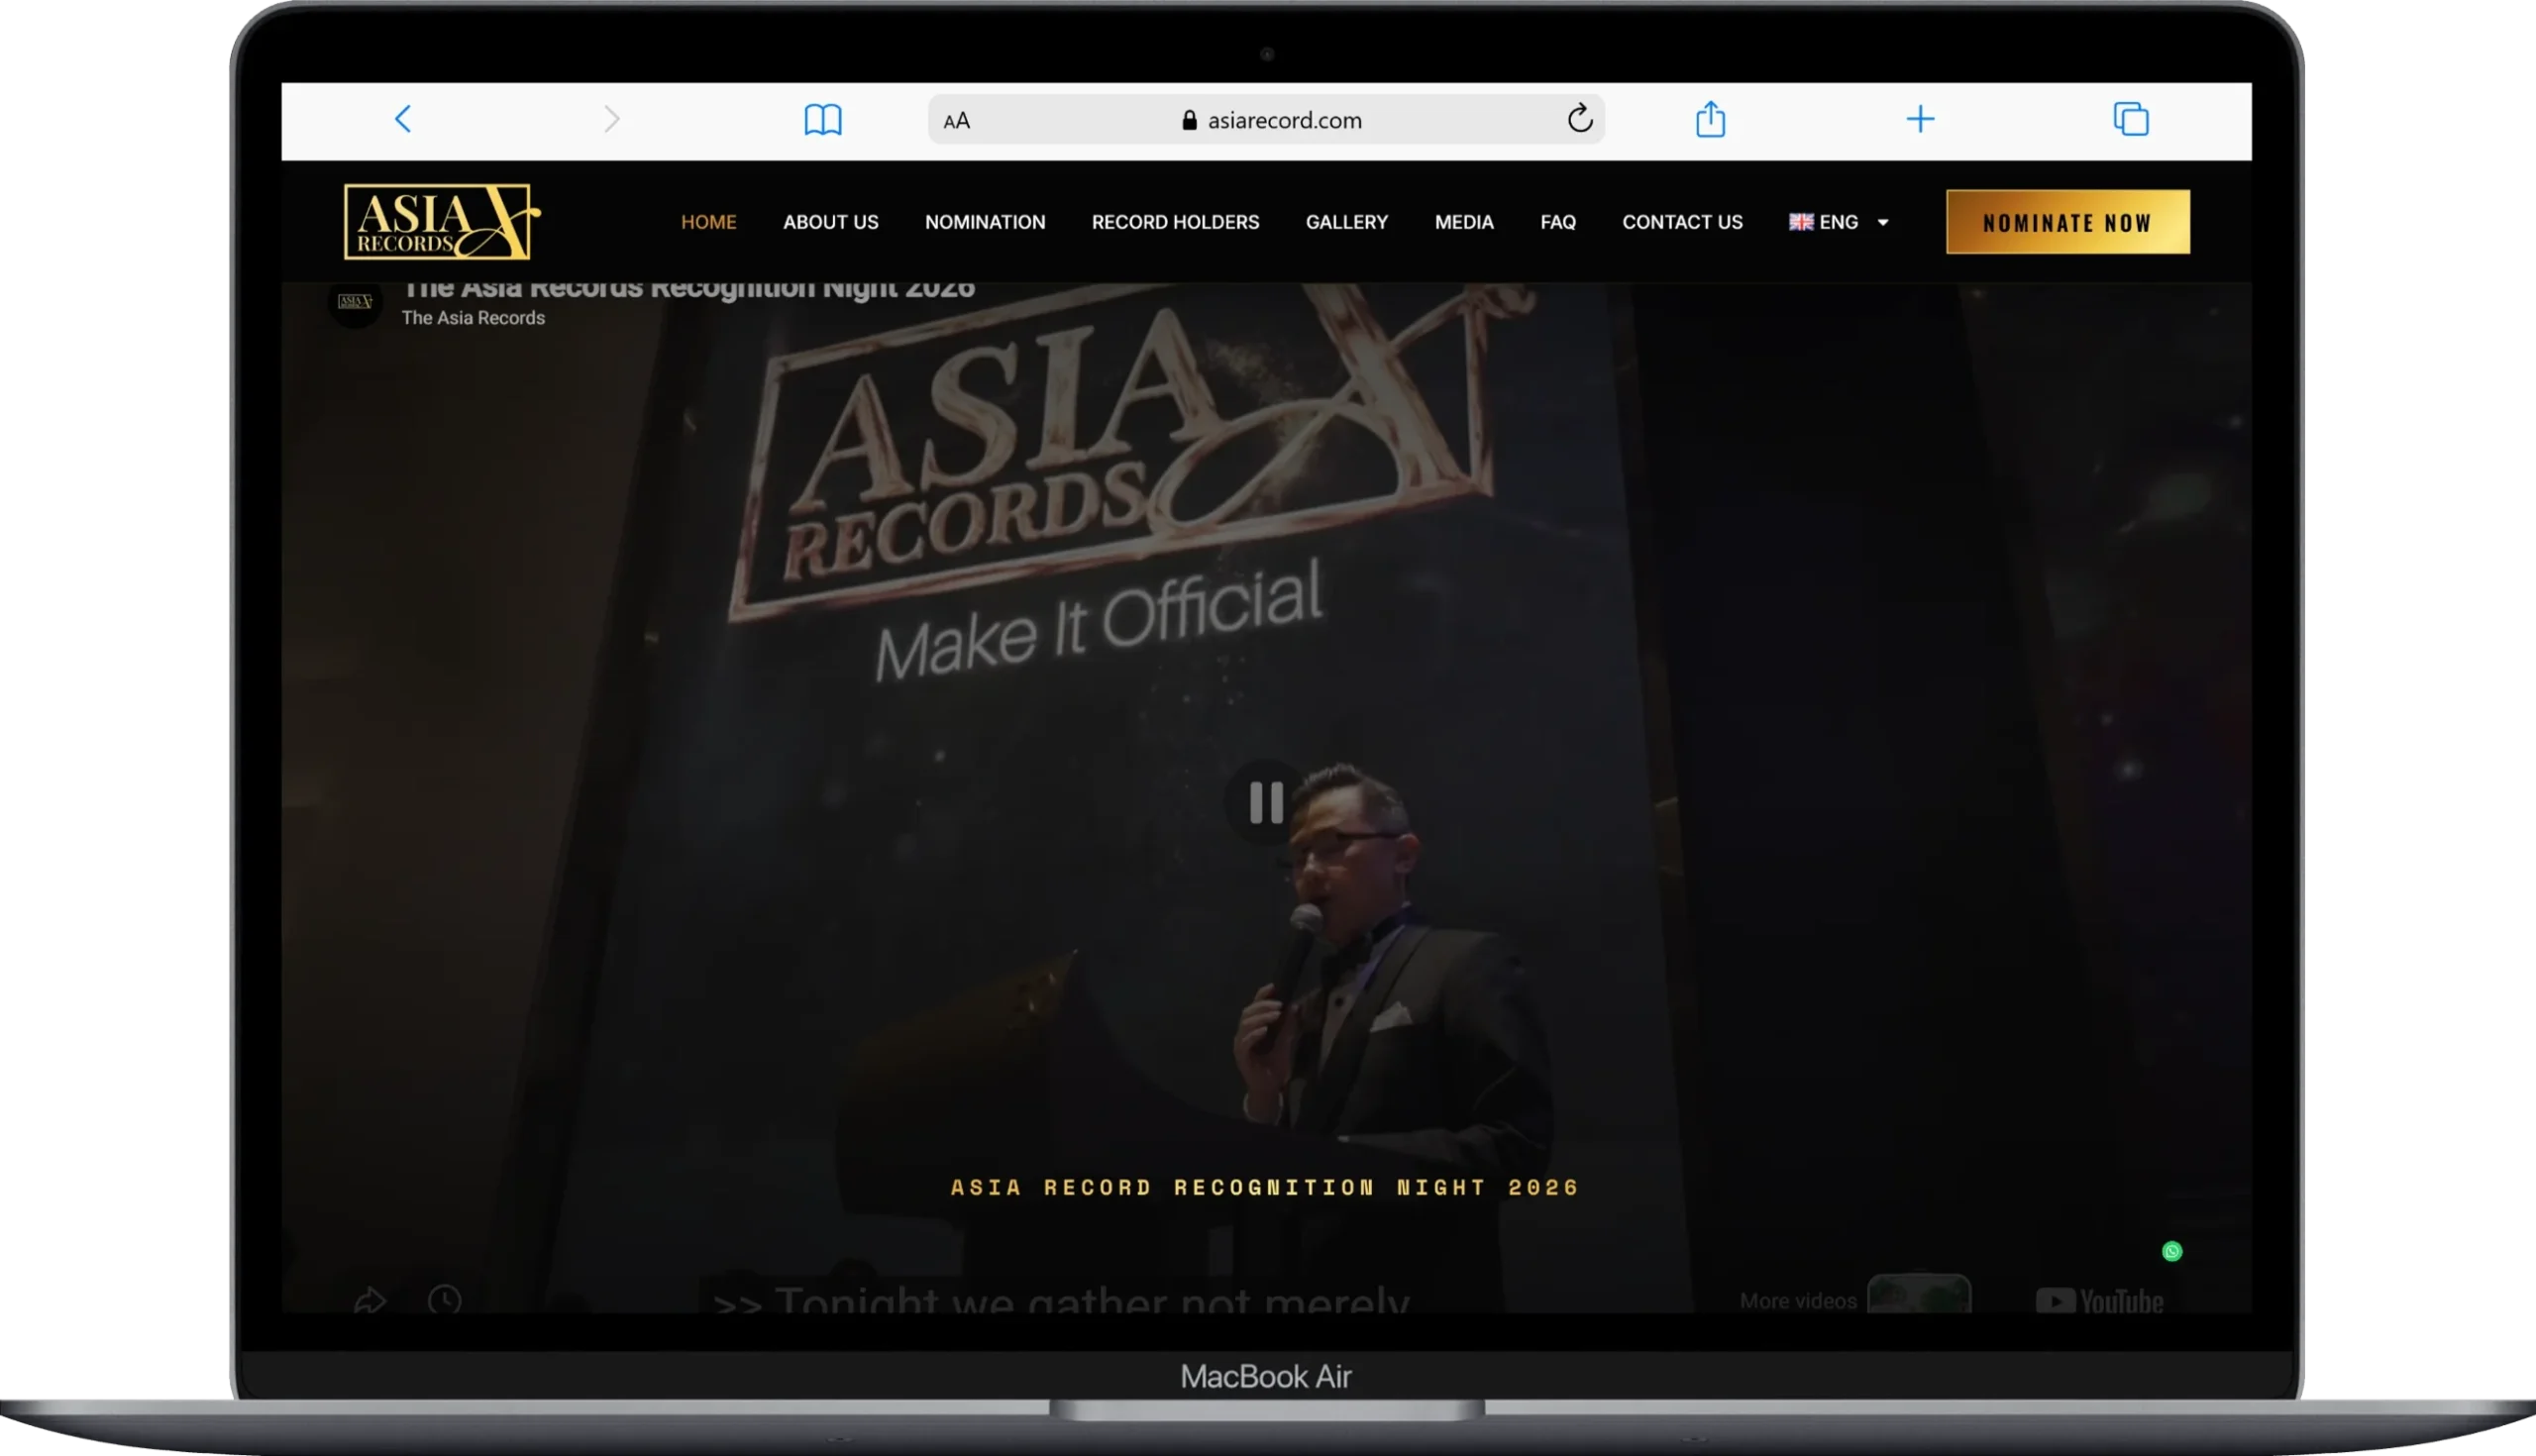
Task: Open the ABOUT US menu item
Action: click(831, 222)
